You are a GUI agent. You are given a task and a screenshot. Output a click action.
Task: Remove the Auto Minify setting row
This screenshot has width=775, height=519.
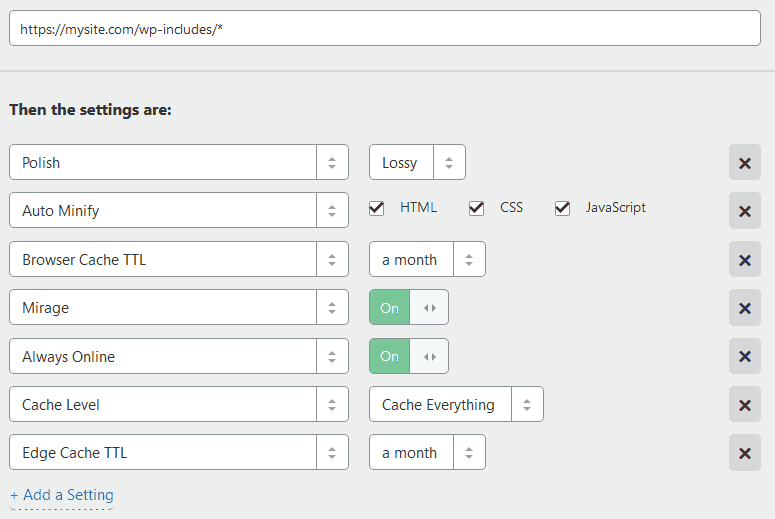point(744,211)
